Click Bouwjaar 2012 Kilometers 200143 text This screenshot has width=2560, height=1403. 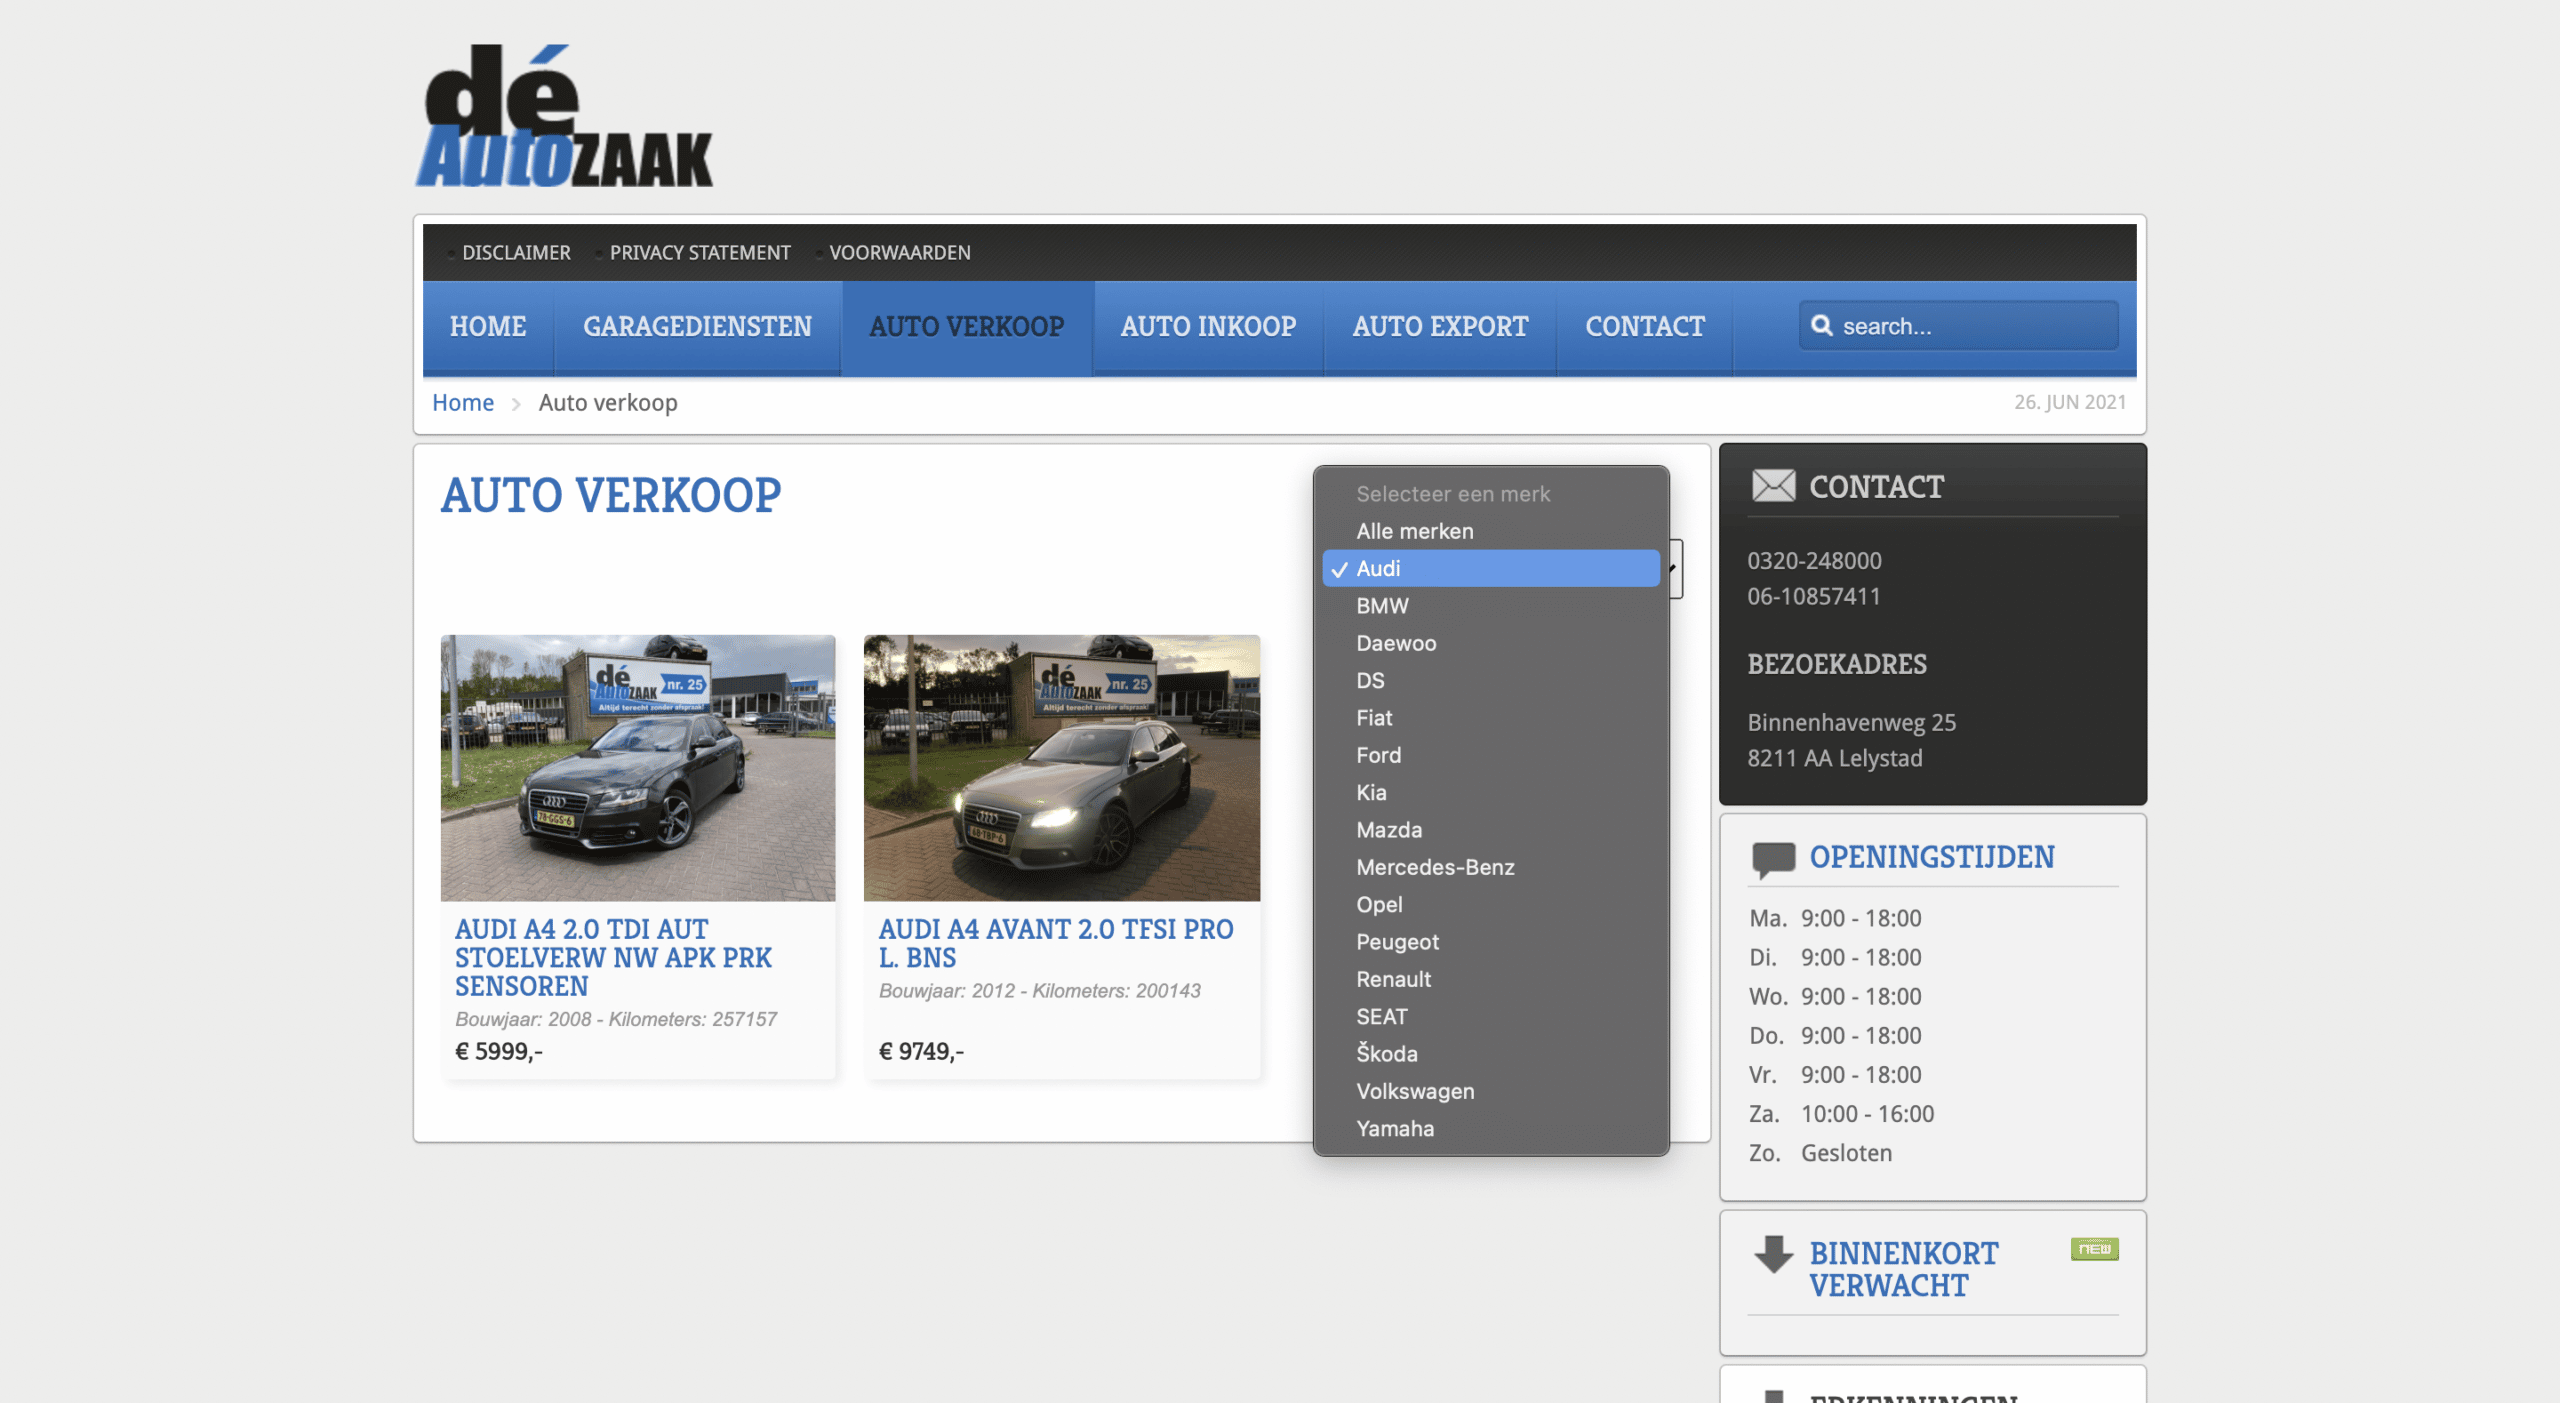1040,990
